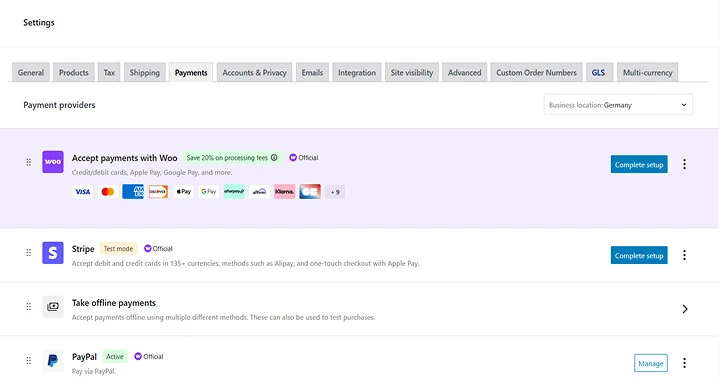
Task: Open the three-dot menu for Woo payments
Action: point(685,164)
